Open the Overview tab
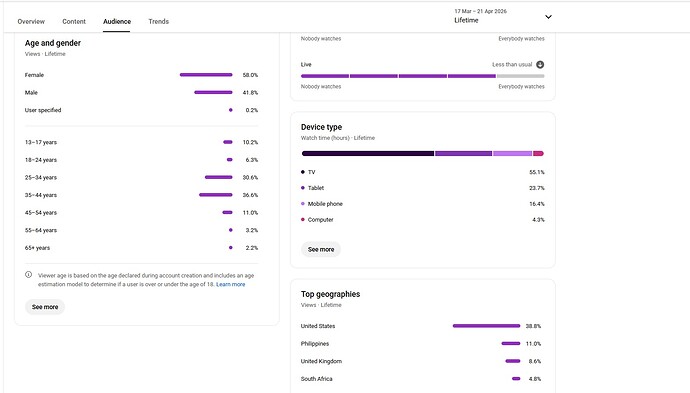Viewport: 690px width, 393px height. 31,21
